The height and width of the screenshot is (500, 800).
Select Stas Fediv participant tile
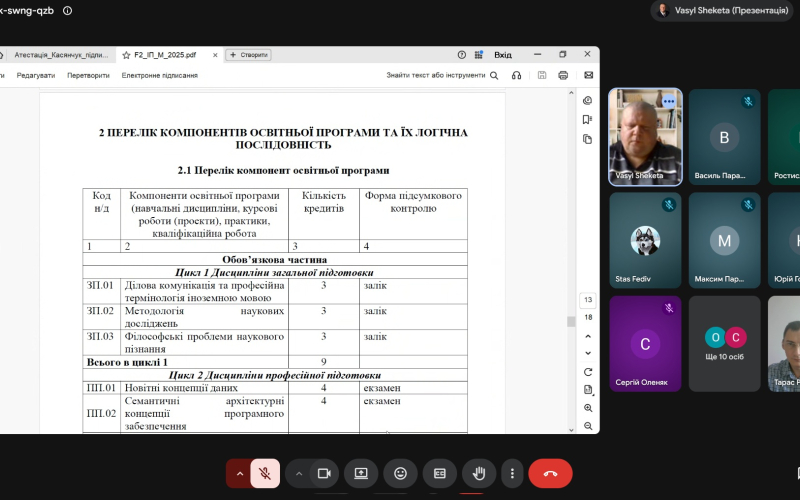pos(645,240)
